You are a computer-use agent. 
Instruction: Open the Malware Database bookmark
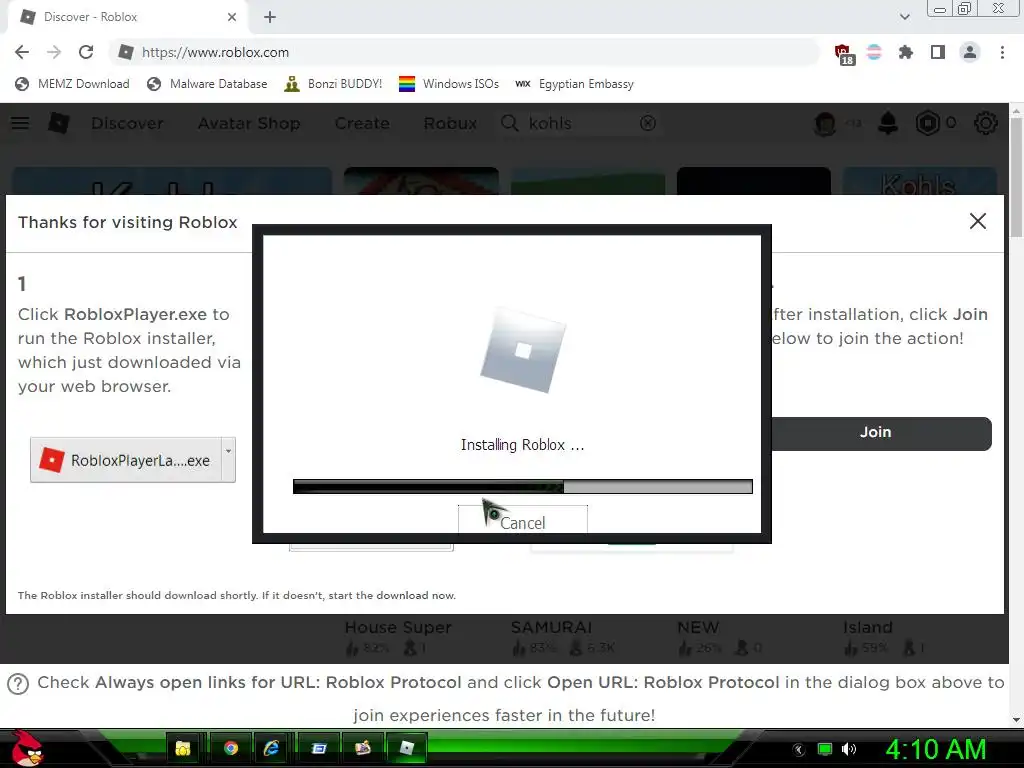click(207, 84)
